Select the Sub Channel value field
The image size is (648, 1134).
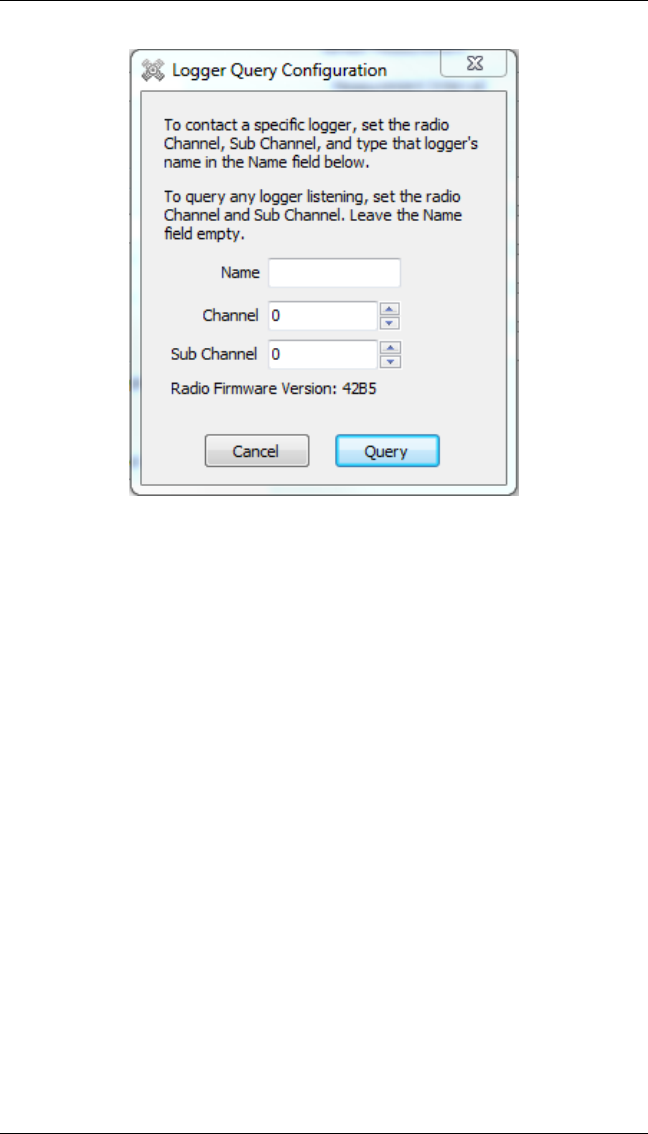click(323, 354)
